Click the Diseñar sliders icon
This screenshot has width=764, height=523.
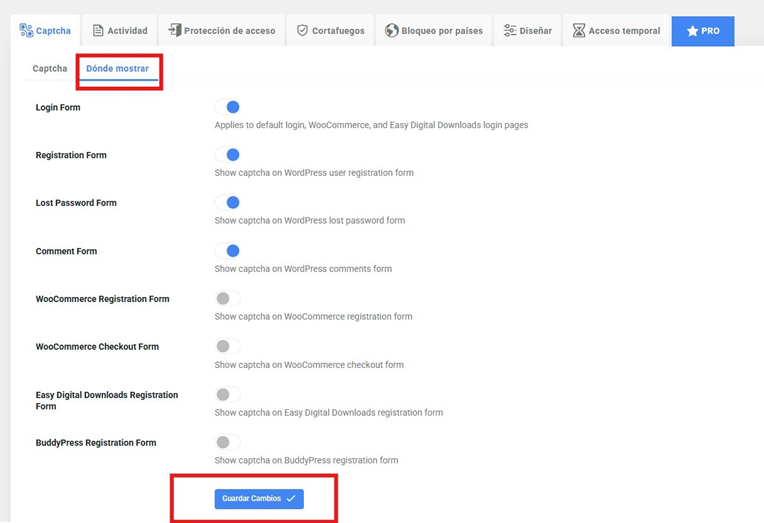(510, 30)
